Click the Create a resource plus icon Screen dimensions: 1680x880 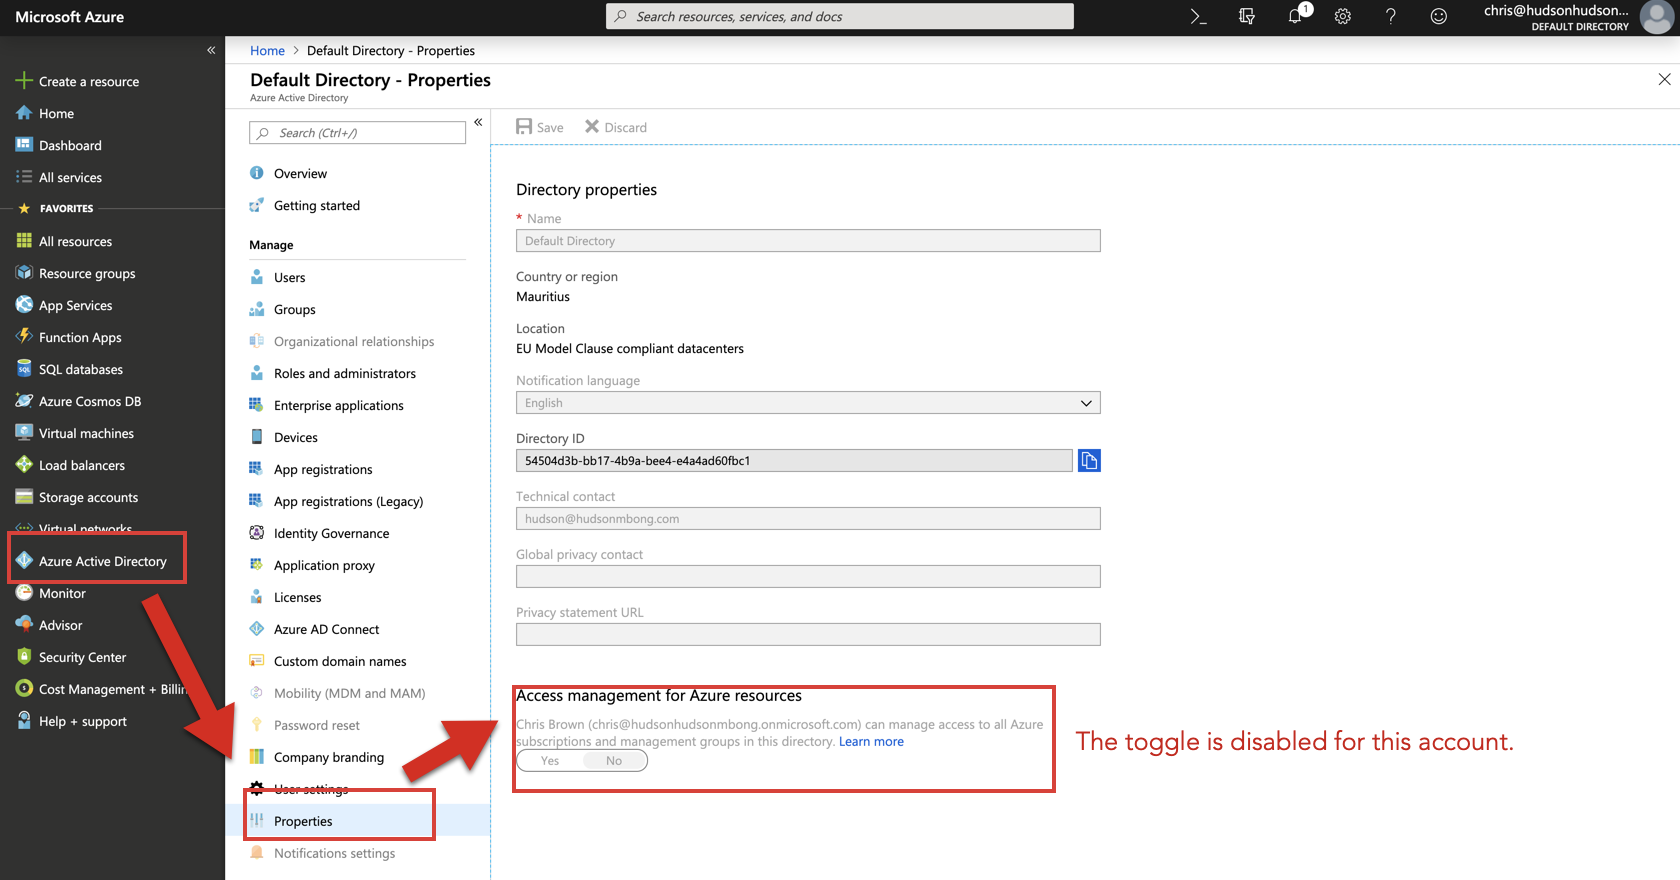pyautogui.click(x=24, y=81)
